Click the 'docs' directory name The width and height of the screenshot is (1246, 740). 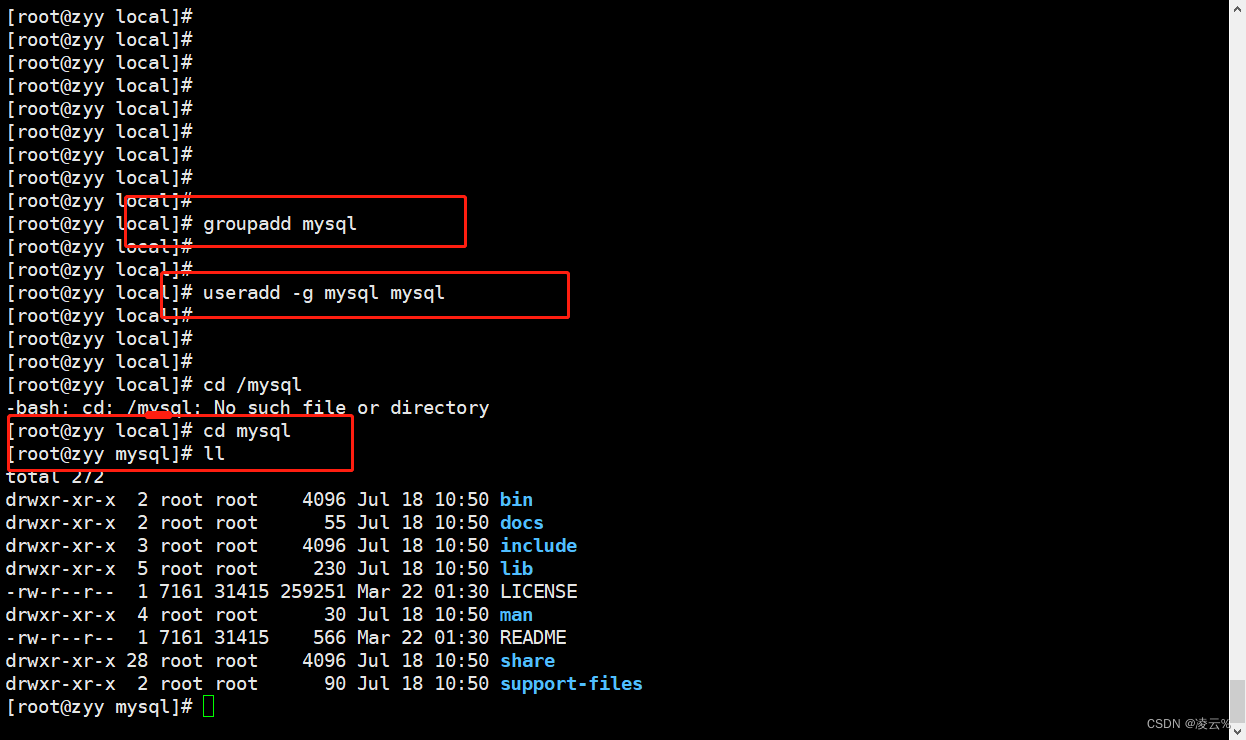pyautogui.click(x=522, y=523)
